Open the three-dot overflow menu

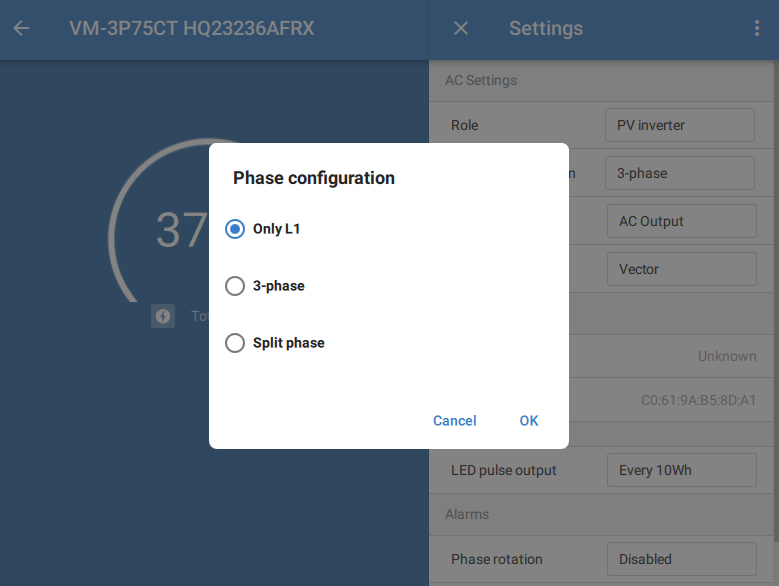(x=757, y=29)
